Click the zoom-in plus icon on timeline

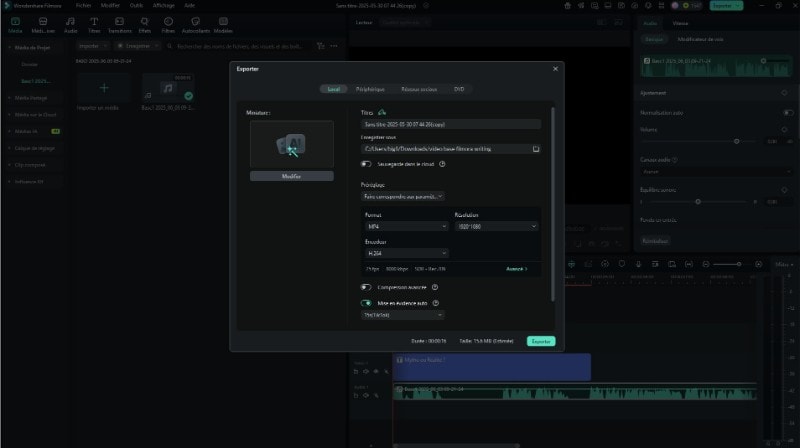tap(759, 264)
